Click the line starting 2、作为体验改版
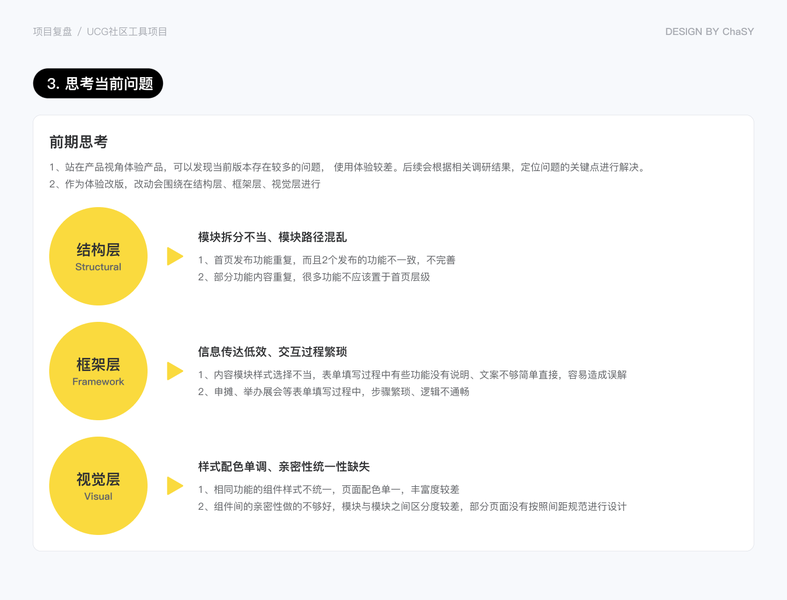The width and height of the screenshot is (787, 600). coord(185,184)
